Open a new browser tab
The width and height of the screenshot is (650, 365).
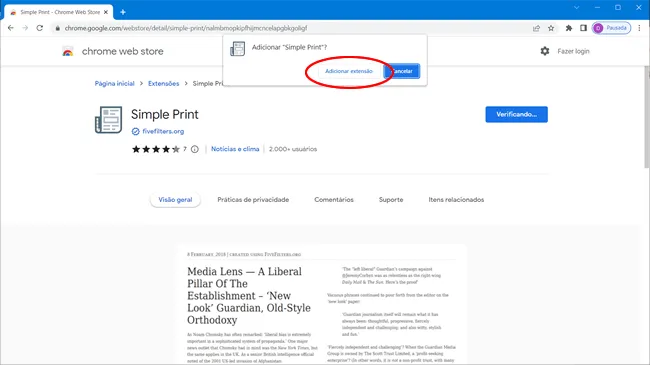(123, 12)
